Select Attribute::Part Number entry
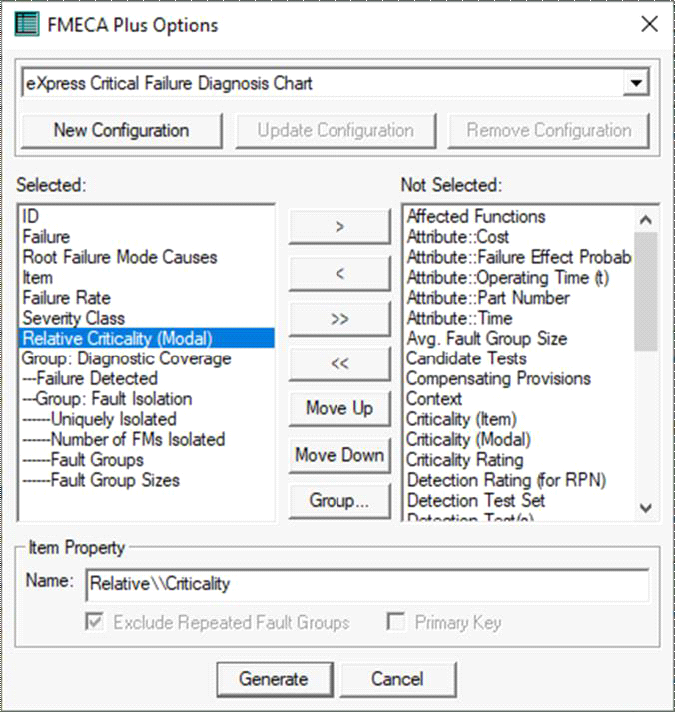 point(519,298)
